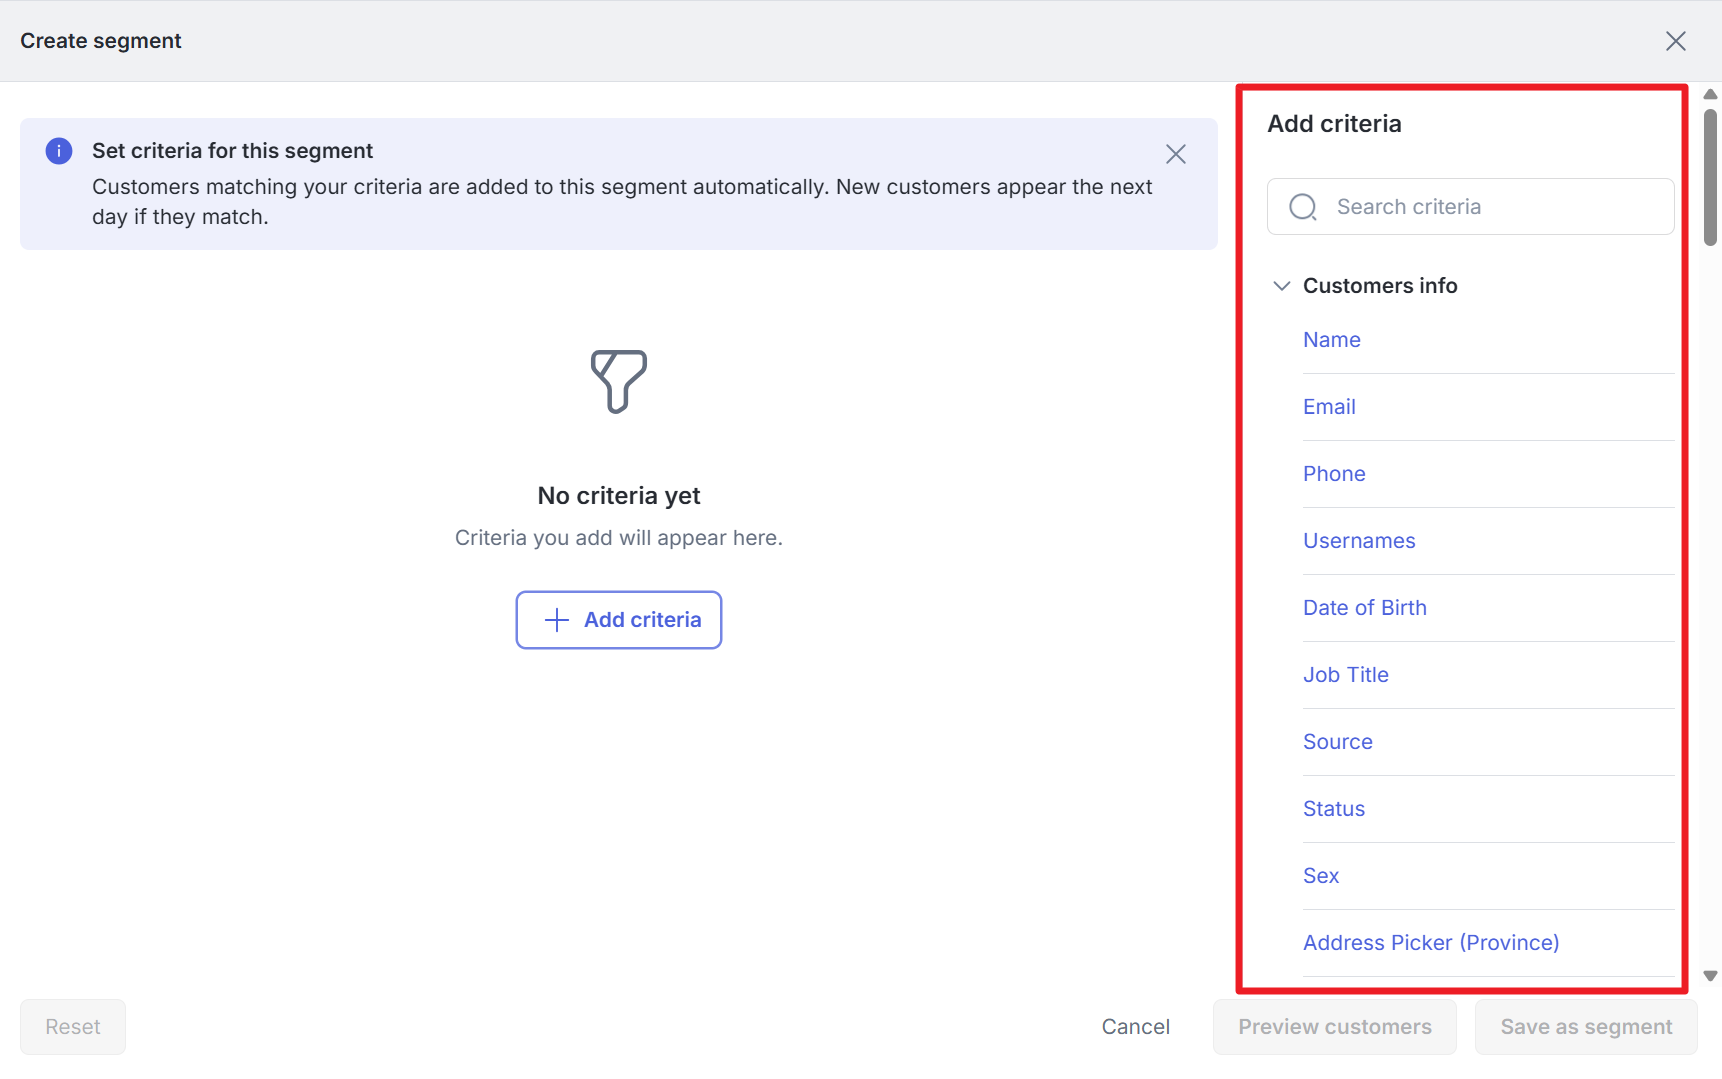Viewport: 1722px width, 1079px height.
Task: Click Save as segment button
Action: (x=1586, y=1027)
